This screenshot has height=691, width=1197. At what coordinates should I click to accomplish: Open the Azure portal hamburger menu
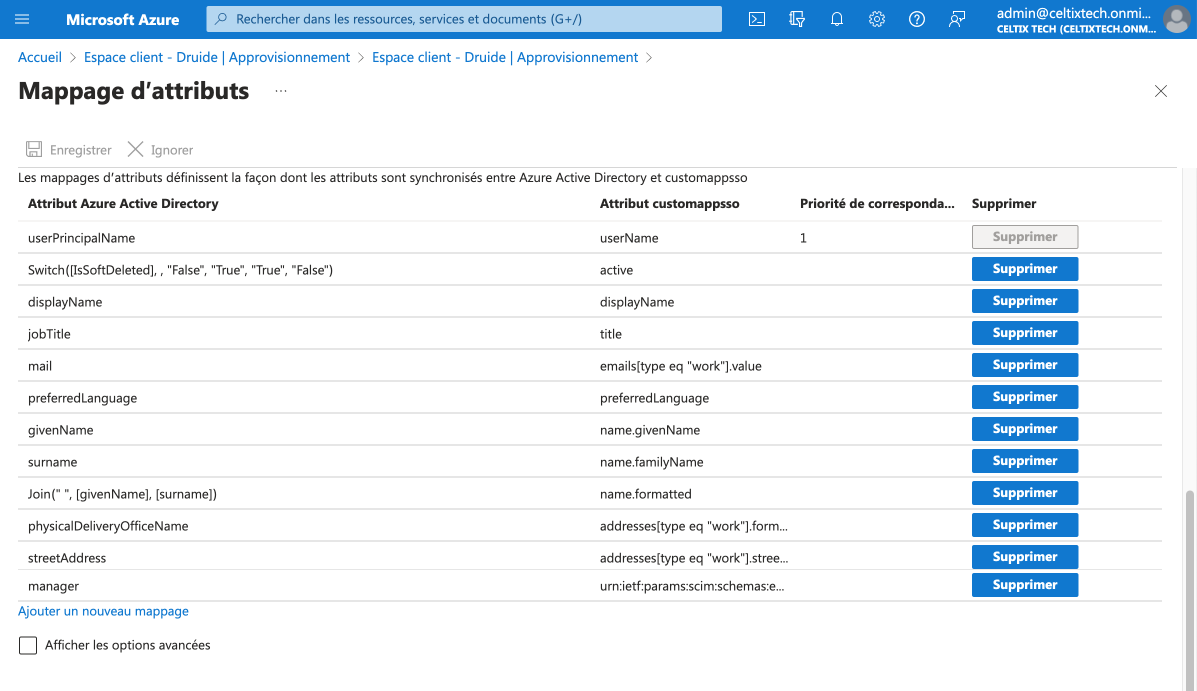tap(22, 19)
